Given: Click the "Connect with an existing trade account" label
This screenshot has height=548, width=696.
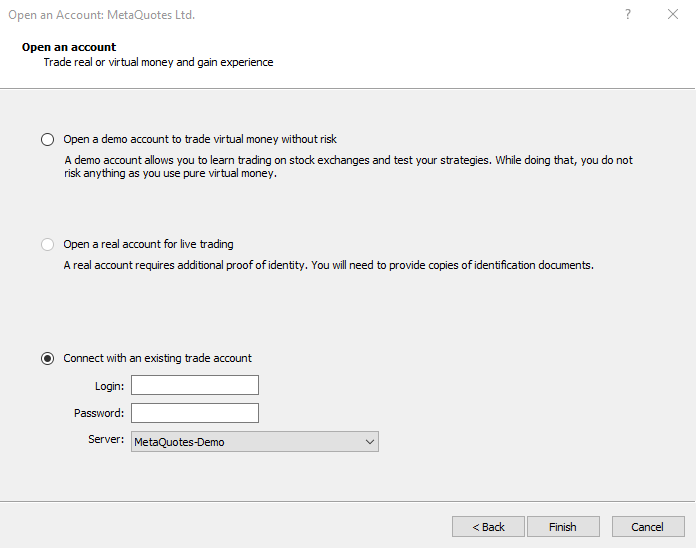Looking at the screenshot, I should pyautogui.click(x=157, y=358).
